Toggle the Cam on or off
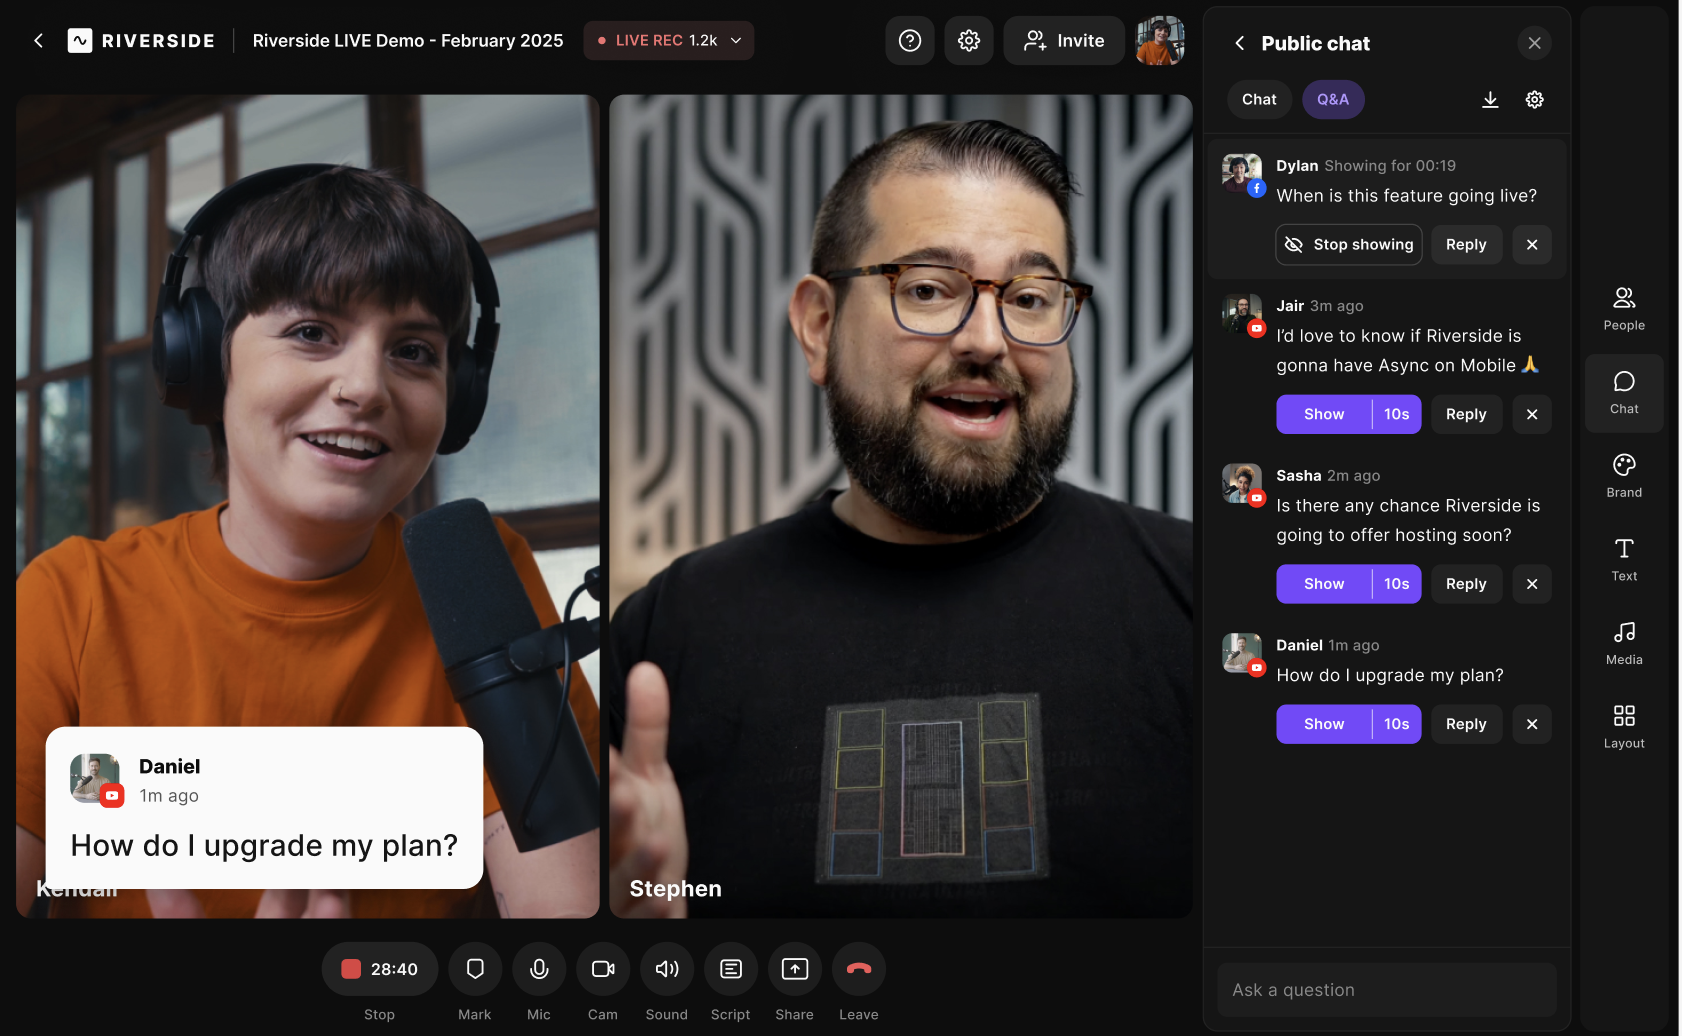This screenshot has width=1682, height=1036. point(603,969)
